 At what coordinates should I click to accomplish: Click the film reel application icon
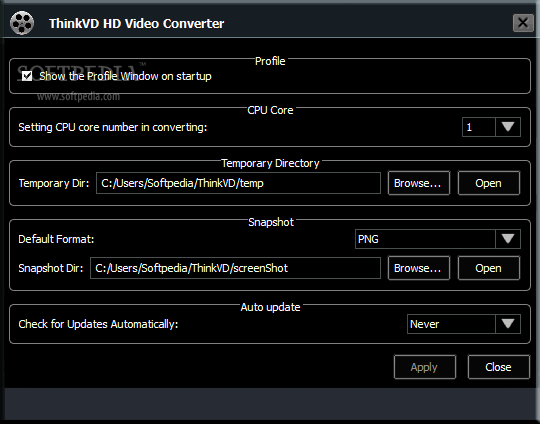coord(22,23)
